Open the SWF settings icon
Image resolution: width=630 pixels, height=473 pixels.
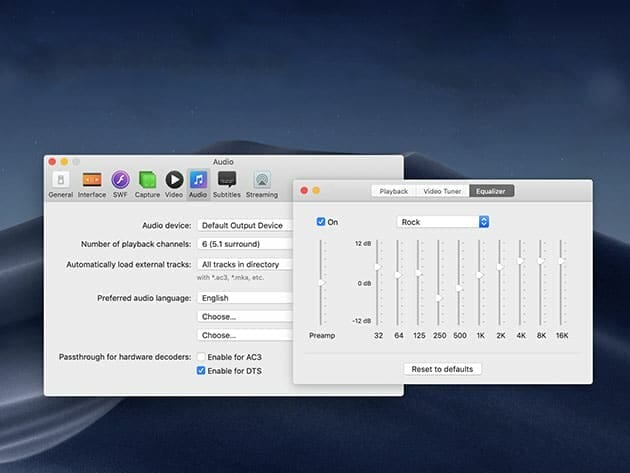pos(120,183)
